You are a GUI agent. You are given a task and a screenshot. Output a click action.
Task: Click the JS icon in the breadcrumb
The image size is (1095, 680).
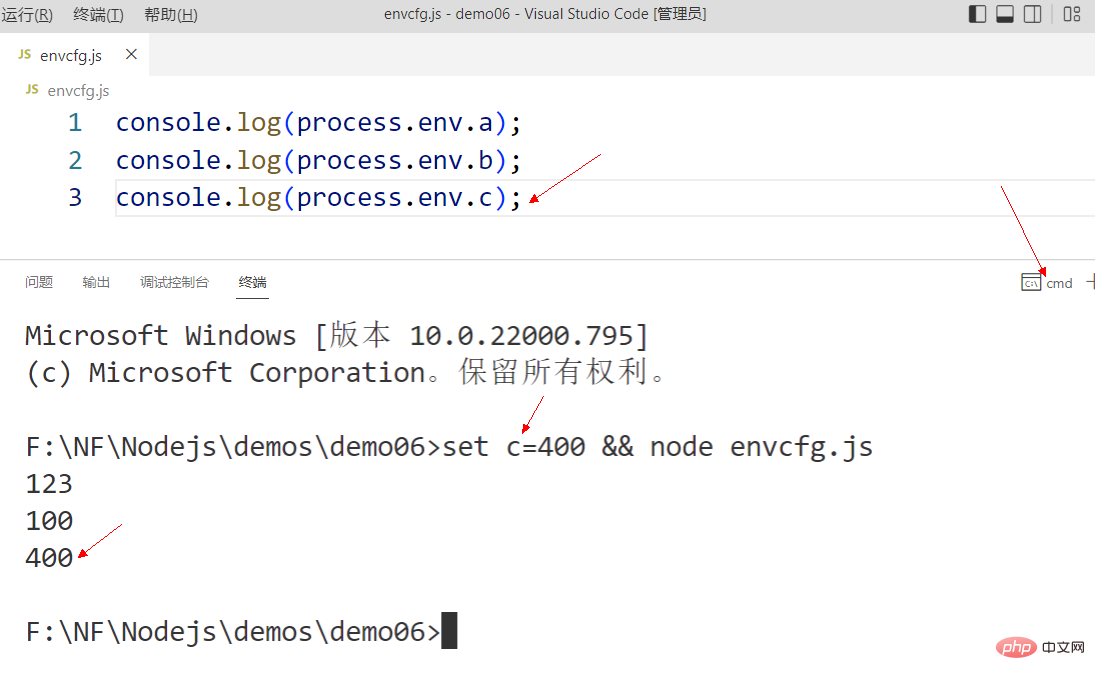point(32,90)
